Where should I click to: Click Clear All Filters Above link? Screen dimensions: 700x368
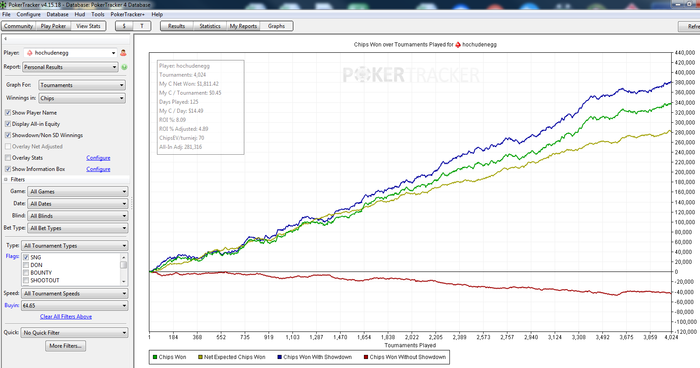66,317
